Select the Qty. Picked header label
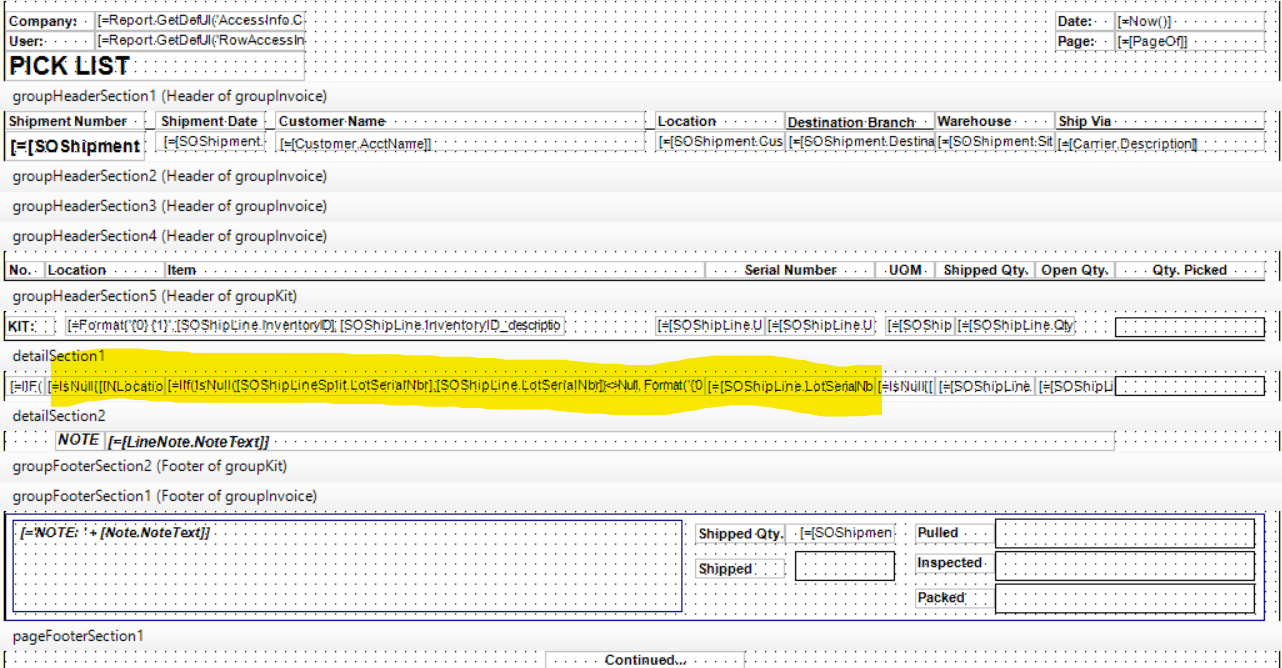This screenshot has width=1282, height=668. [1190, 270]
